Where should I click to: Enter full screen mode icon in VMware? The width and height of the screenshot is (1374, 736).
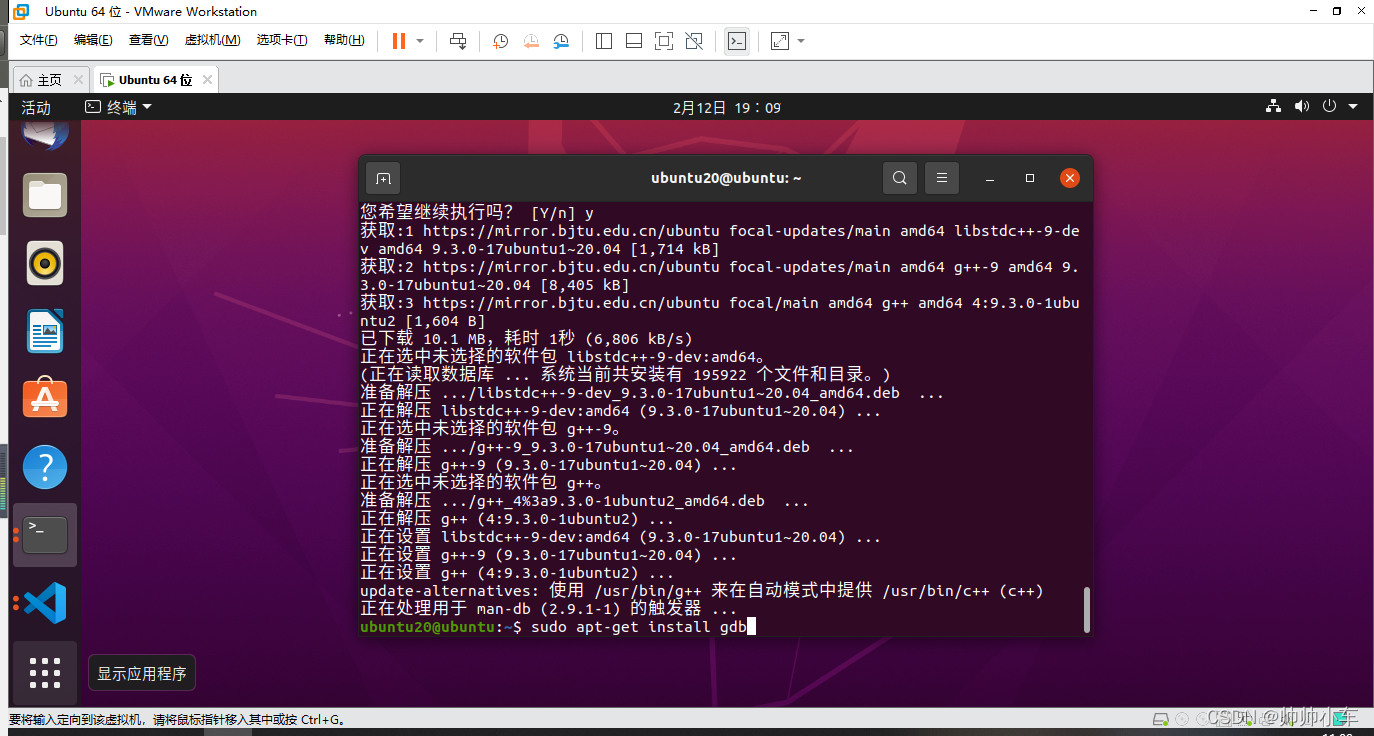click(x=664, y=41)
